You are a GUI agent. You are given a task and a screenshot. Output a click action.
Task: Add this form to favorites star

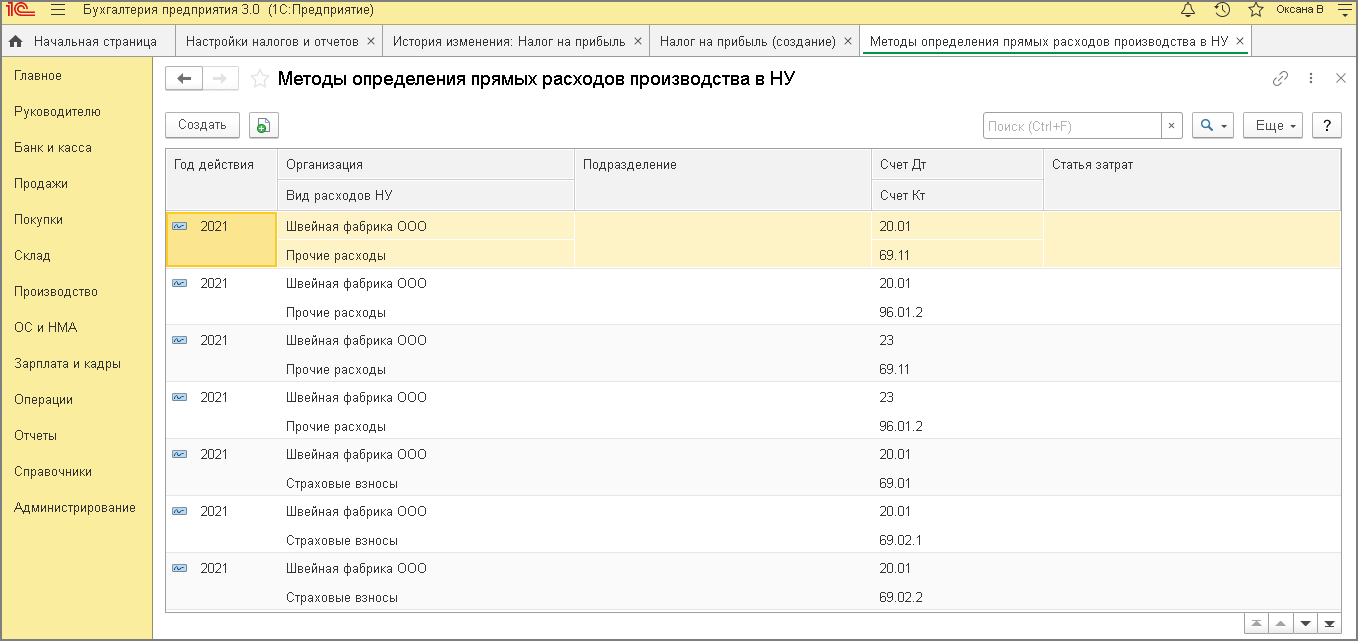pos(260,79)
